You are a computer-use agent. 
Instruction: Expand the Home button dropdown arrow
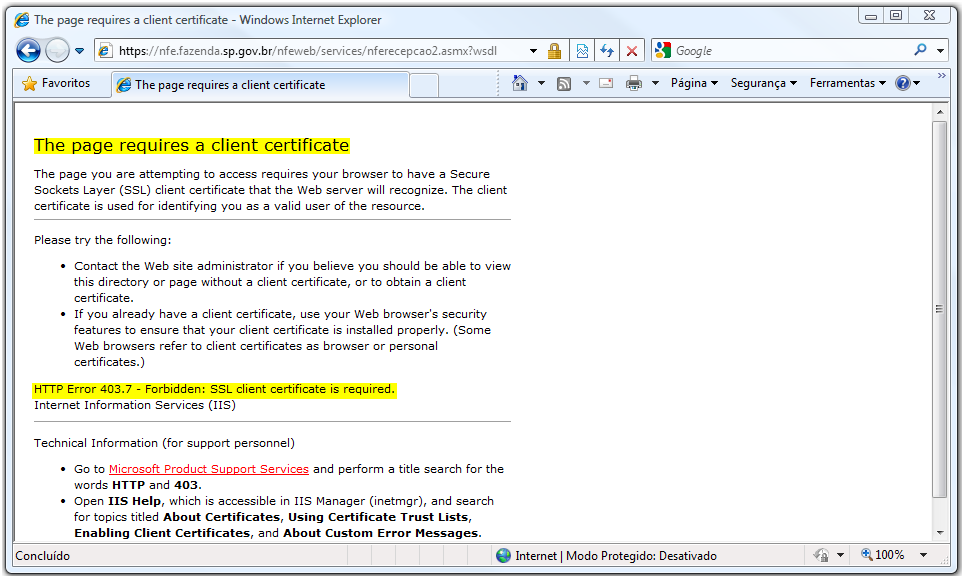pos(542,83)
